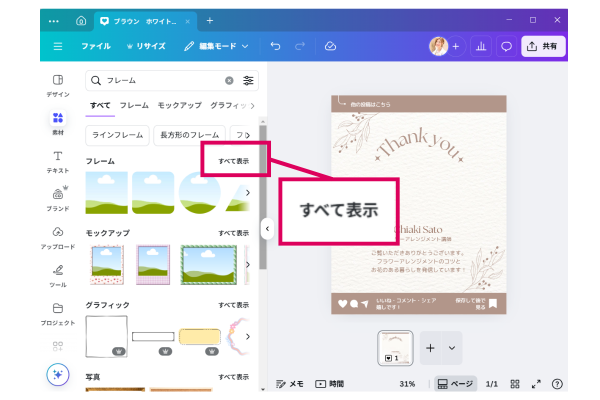Click the 共有 (Share) button
The width and height of the screenshot is (600, 400).
544,46
